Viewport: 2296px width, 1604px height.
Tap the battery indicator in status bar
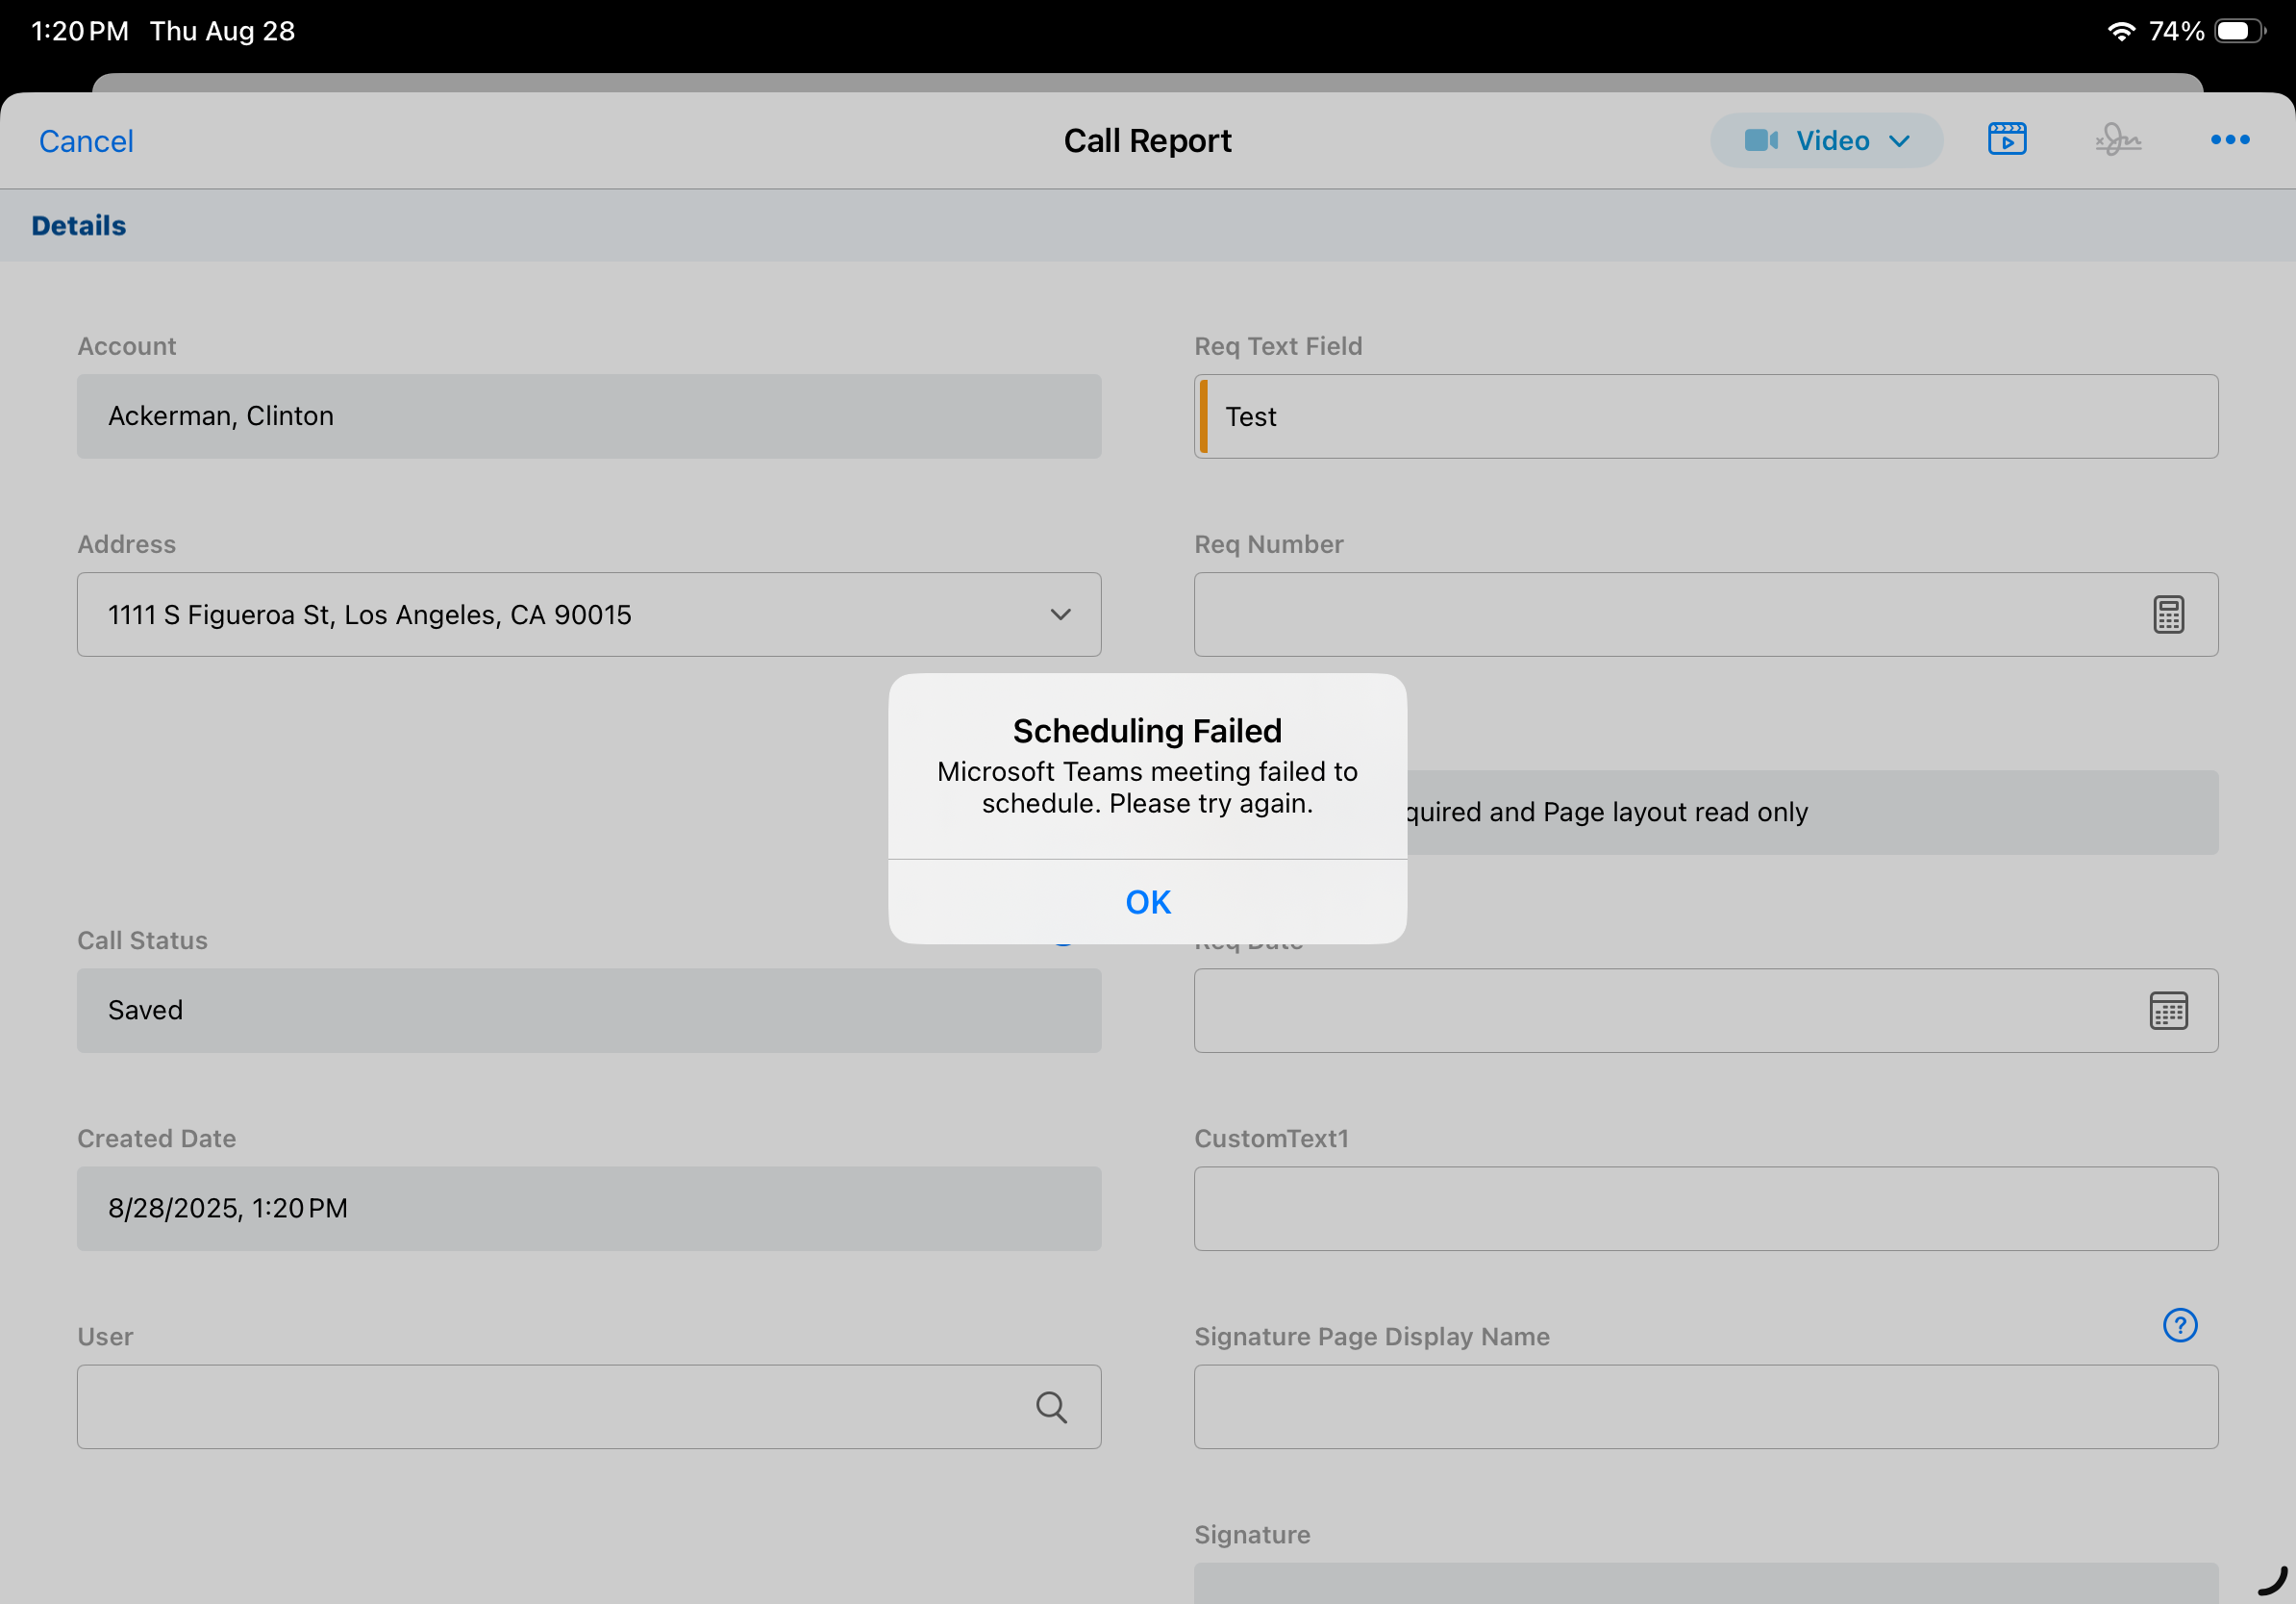(2238, 31)
